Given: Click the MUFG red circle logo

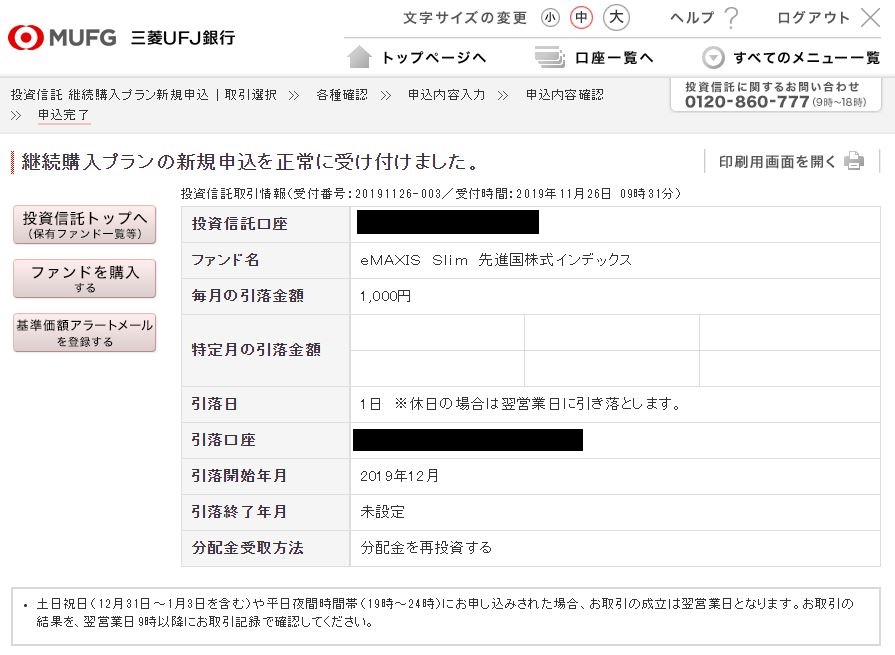Looking at the screenshot, I should tap(25, 38).
